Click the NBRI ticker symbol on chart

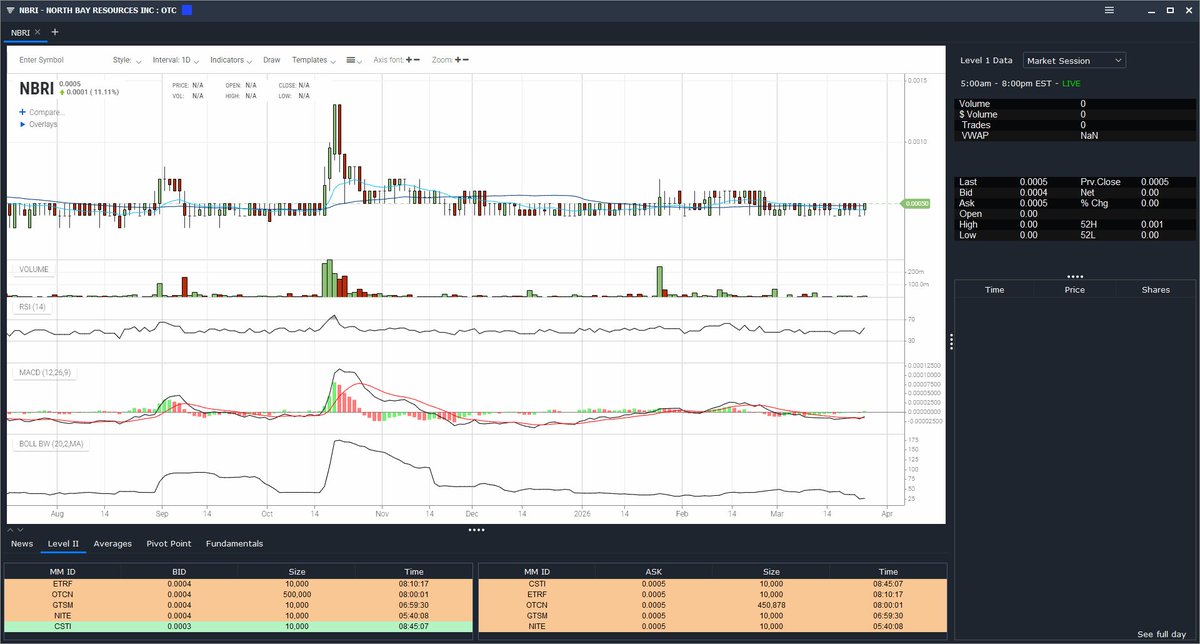pos(37,88)
